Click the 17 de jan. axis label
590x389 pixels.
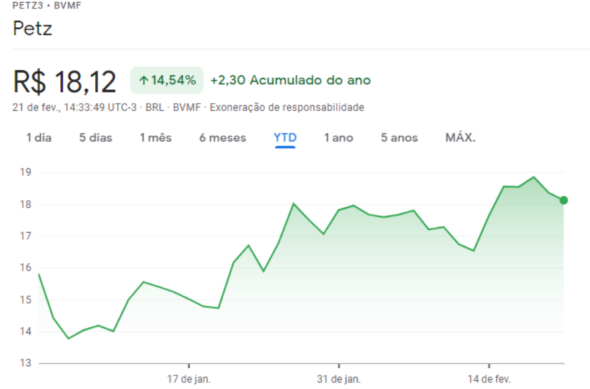tap(189, 379)
